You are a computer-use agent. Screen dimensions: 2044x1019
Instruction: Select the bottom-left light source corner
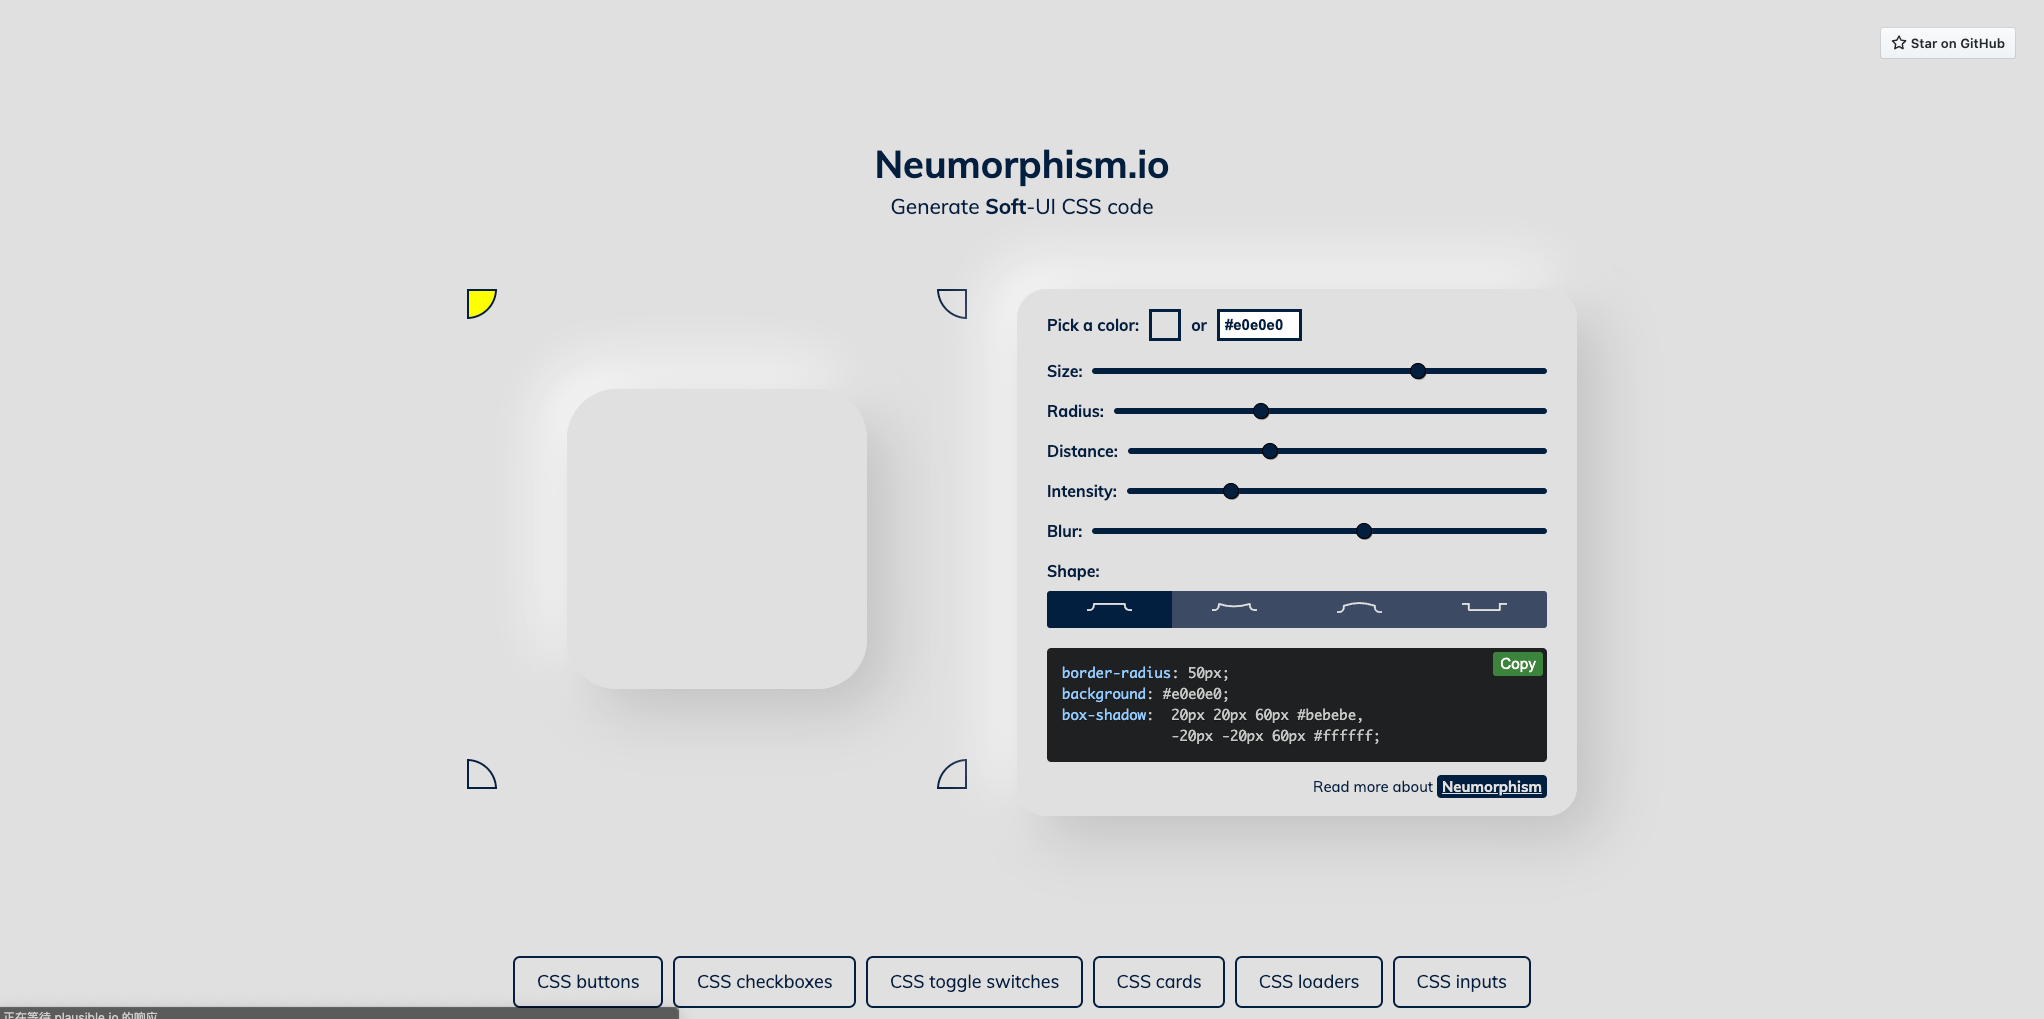480,774
